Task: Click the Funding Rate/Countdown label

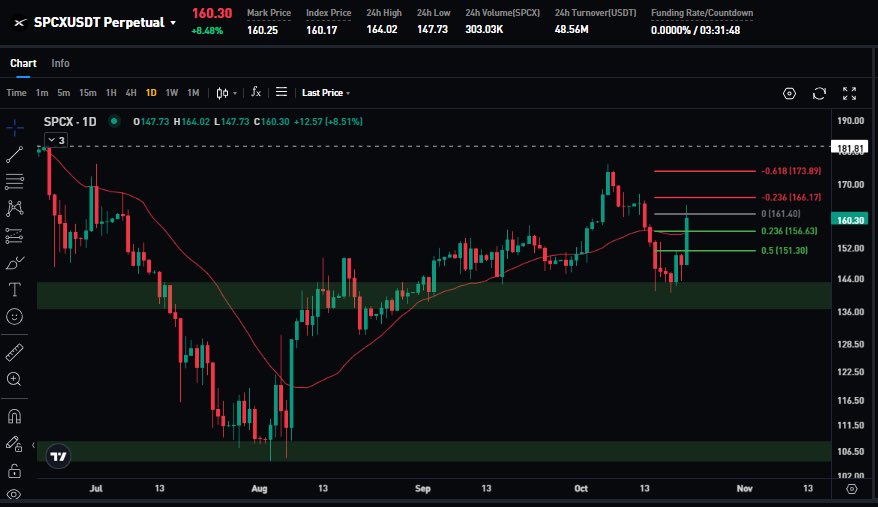Action: tap(702, 13)
